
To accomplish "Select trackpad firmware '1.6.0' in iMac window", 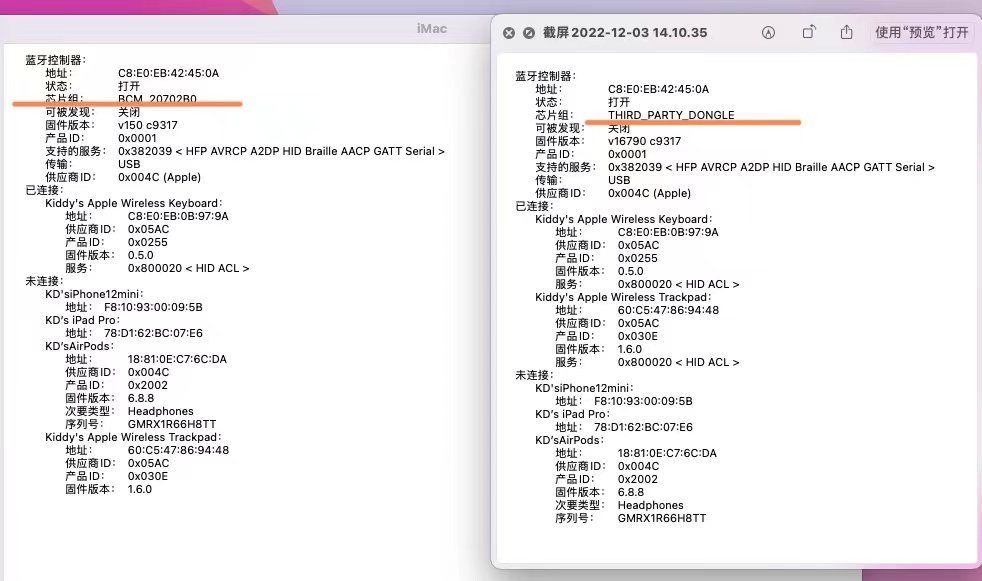I will [140, 490].
